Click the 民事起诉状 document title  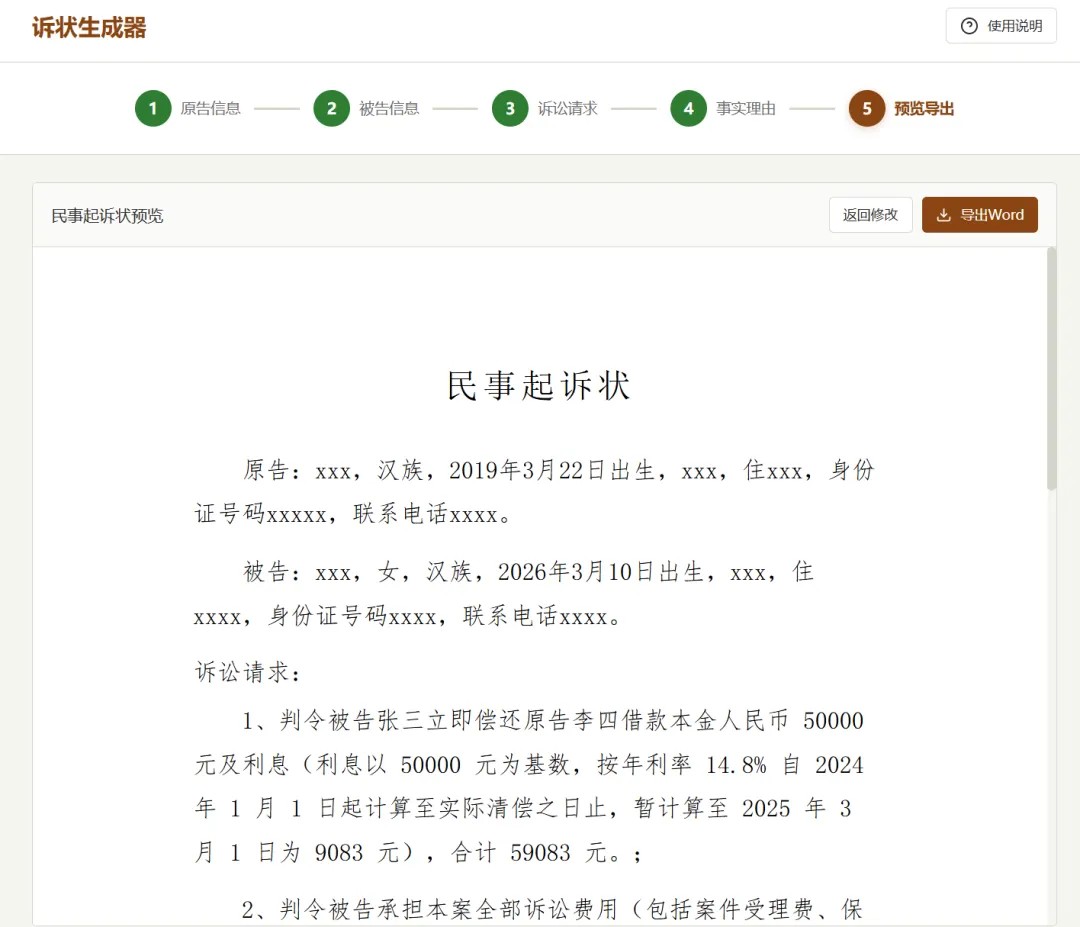pyautogui.click(x=538, y=385)
